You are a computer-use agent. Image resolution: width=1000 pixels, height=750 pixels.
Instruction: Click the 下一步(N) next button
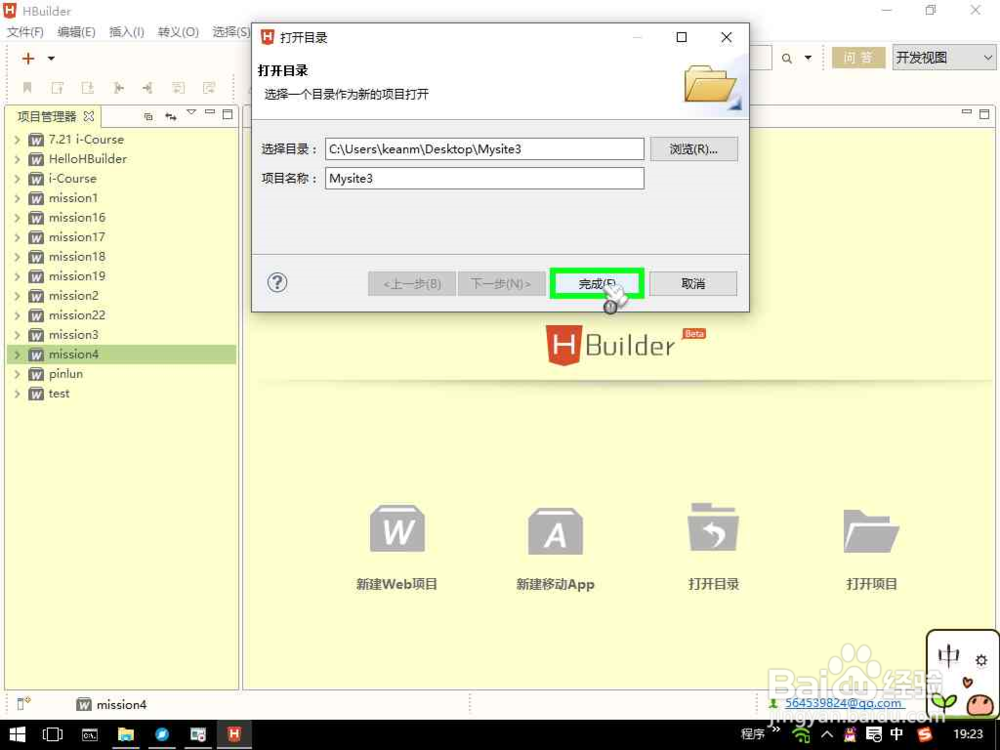[501, 284]
